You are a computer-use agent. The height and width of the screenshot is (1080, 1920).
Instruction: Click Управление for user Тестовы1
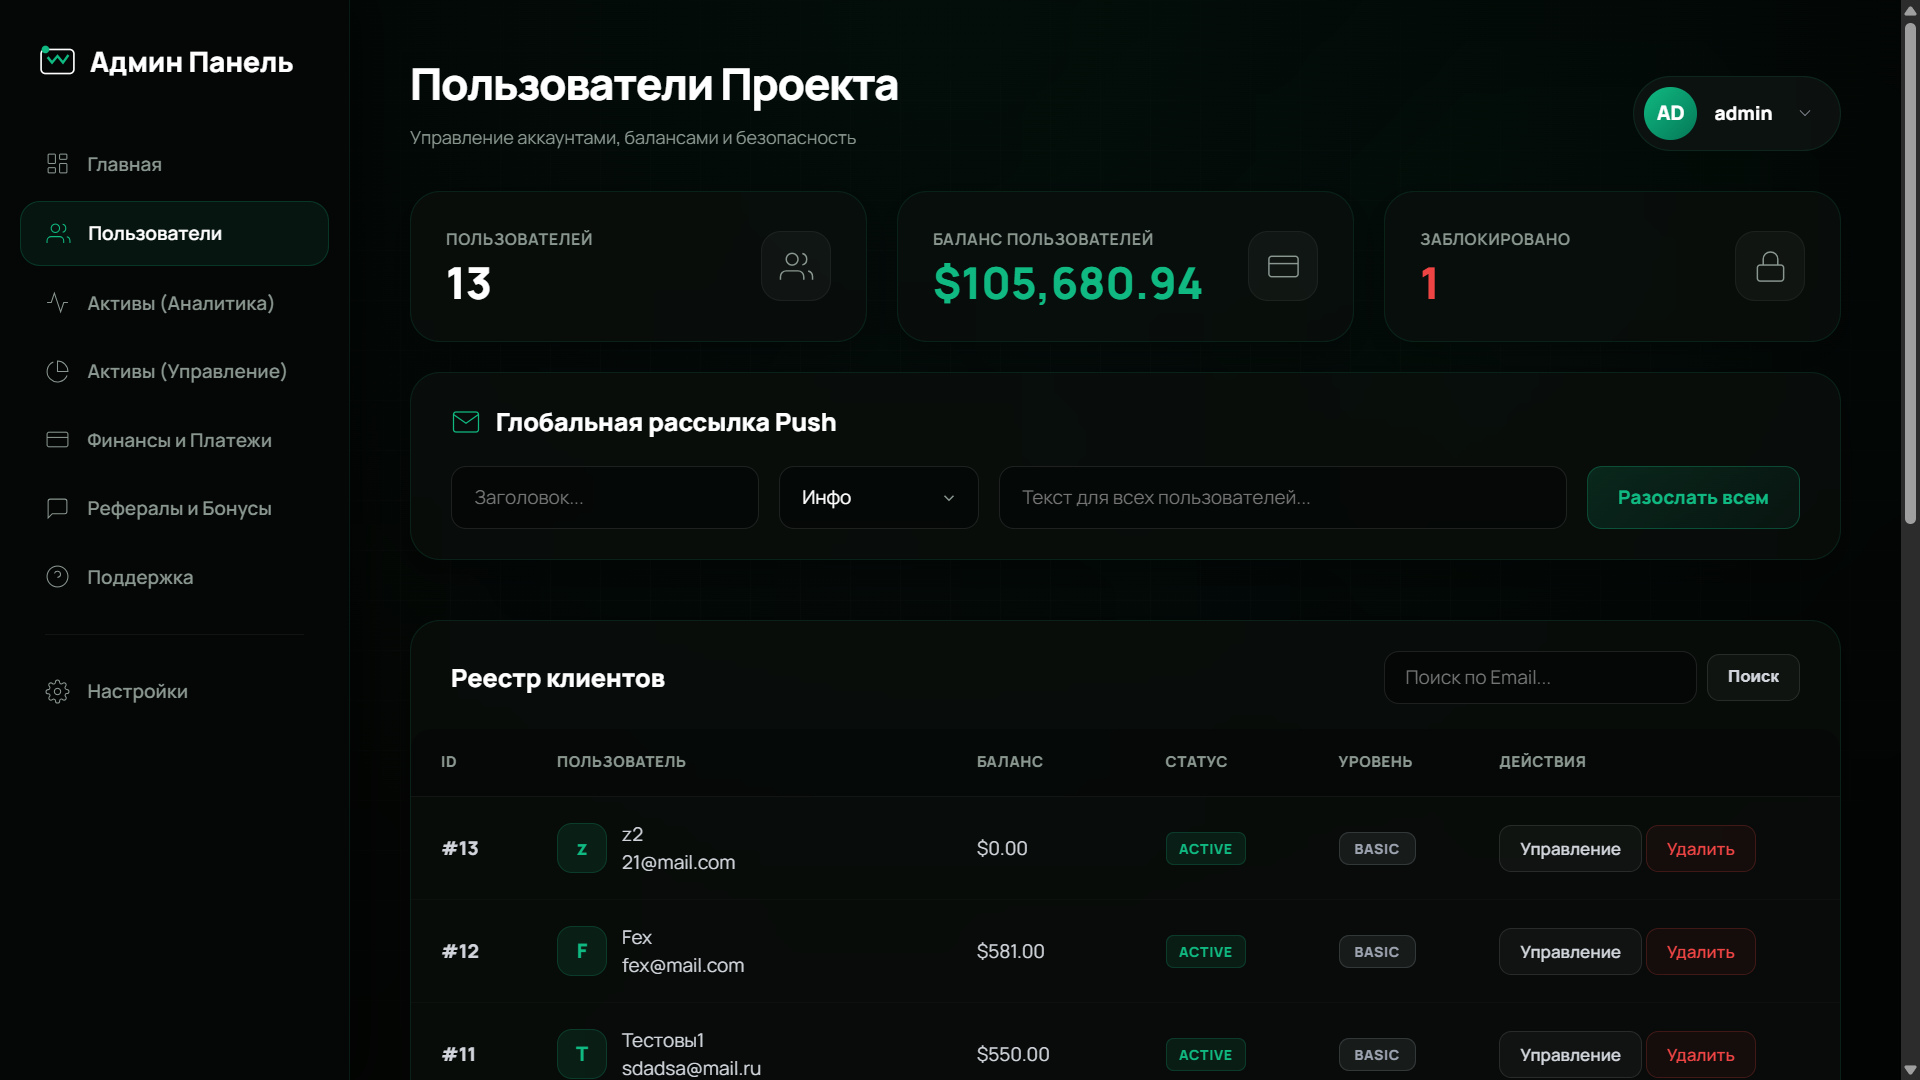pos(1570,1055)
